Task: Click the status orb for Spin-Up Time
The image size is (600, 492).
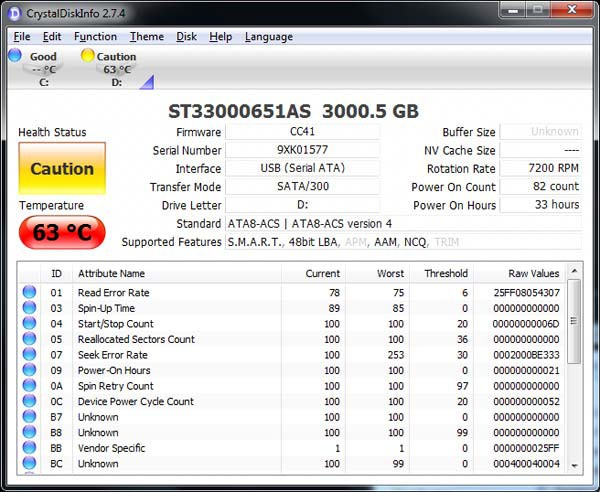Action: (29, 308)
